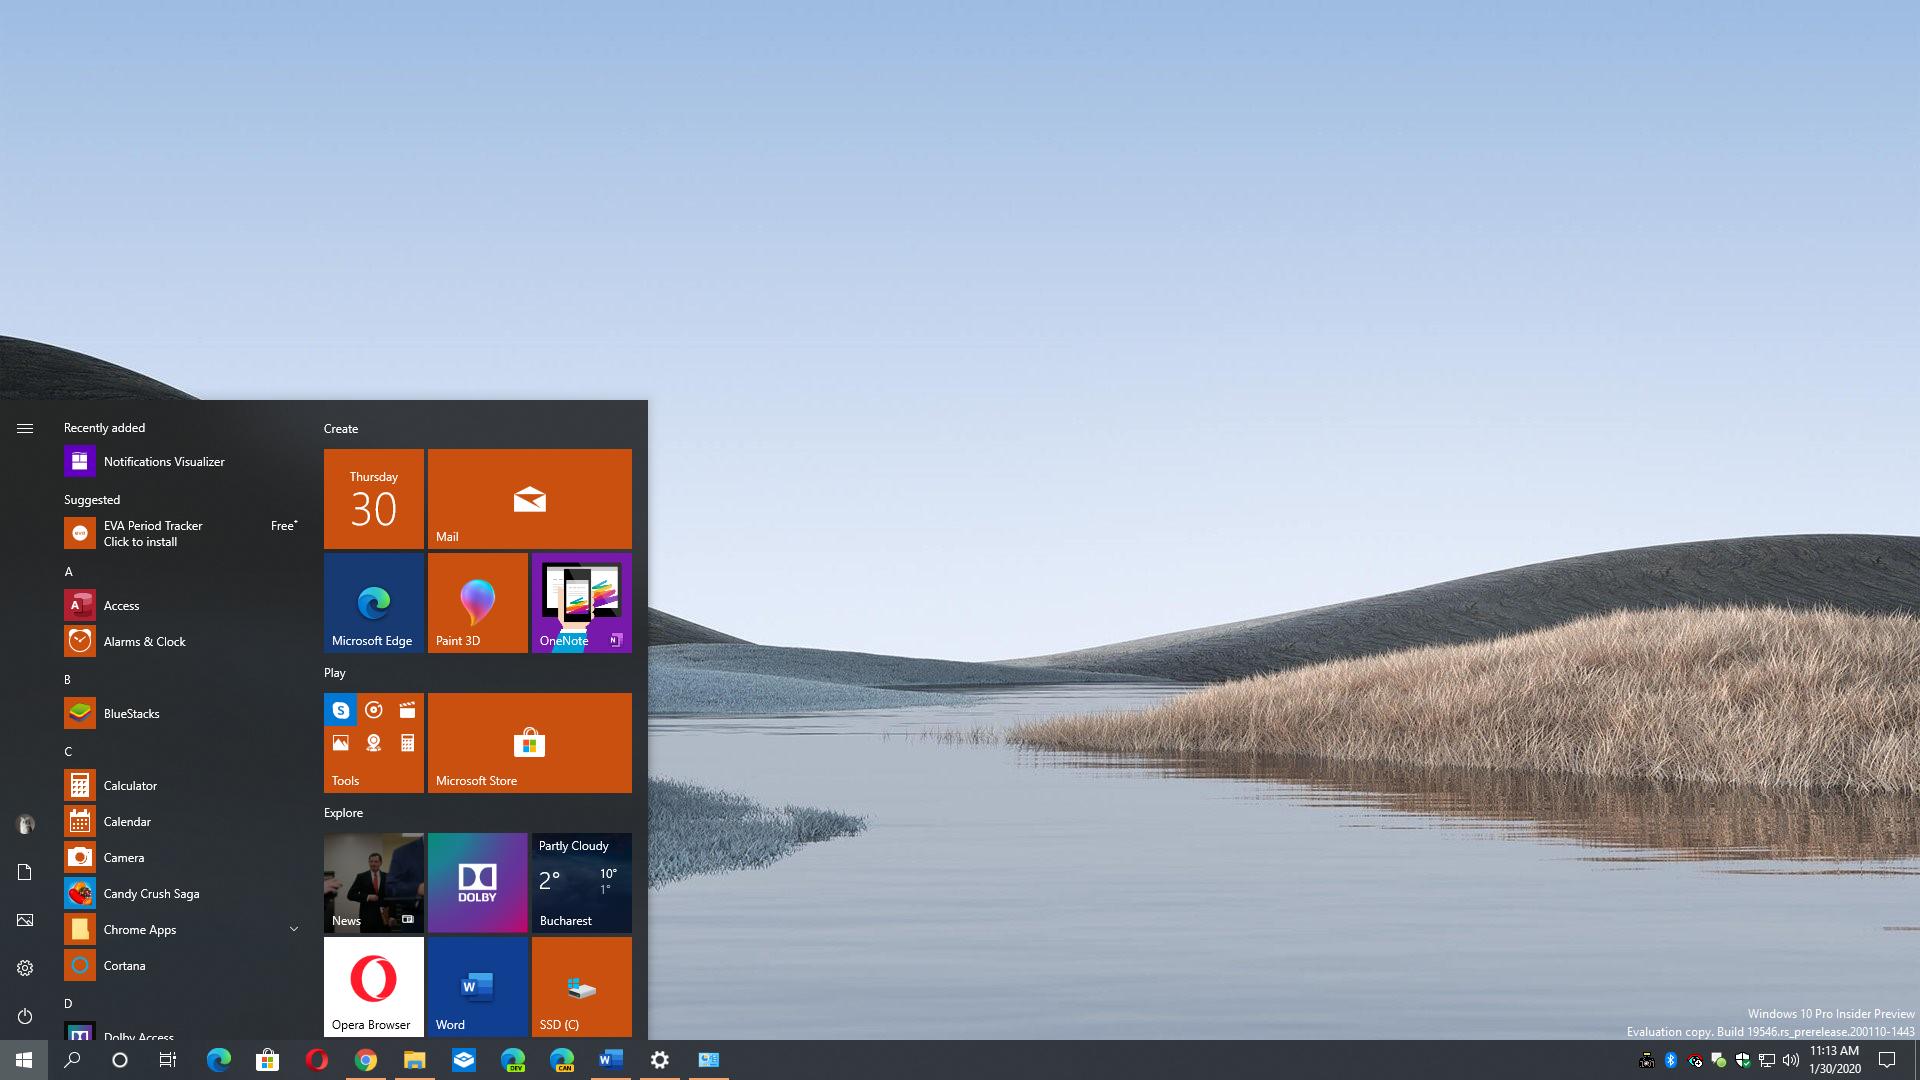Open Settings gear on taskbar
Screen dimensions: 1920x1080
[659, 1060]
